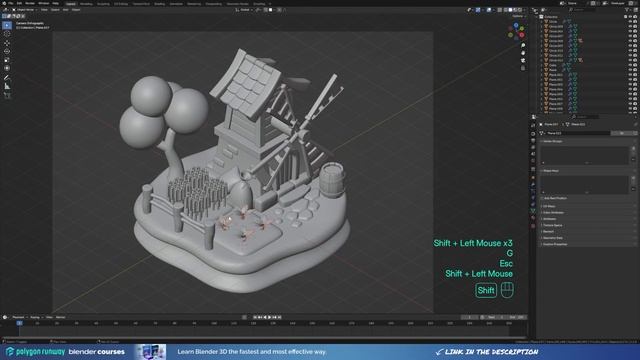
Task: Hide the Cube object with its eye icon
Action: 630,65
